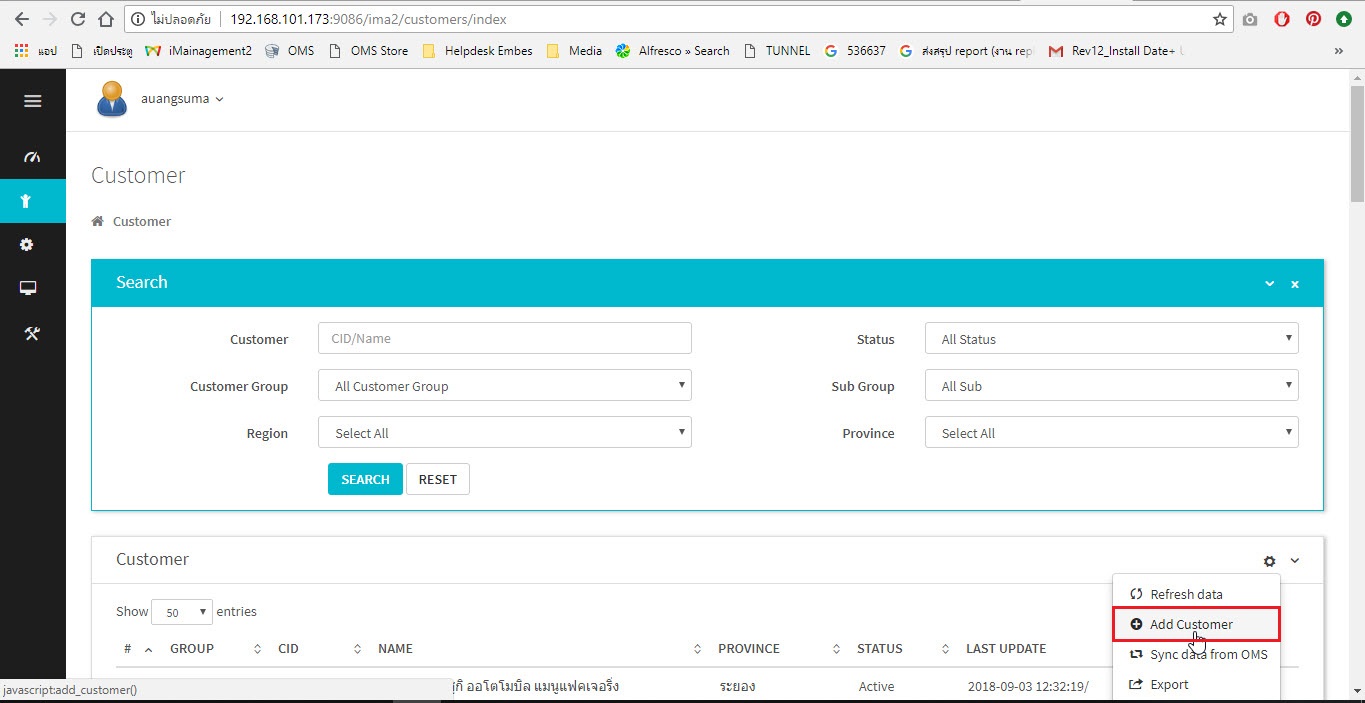Sort by the # column header
Screen dimensions: 1365x703
[138, 649]
